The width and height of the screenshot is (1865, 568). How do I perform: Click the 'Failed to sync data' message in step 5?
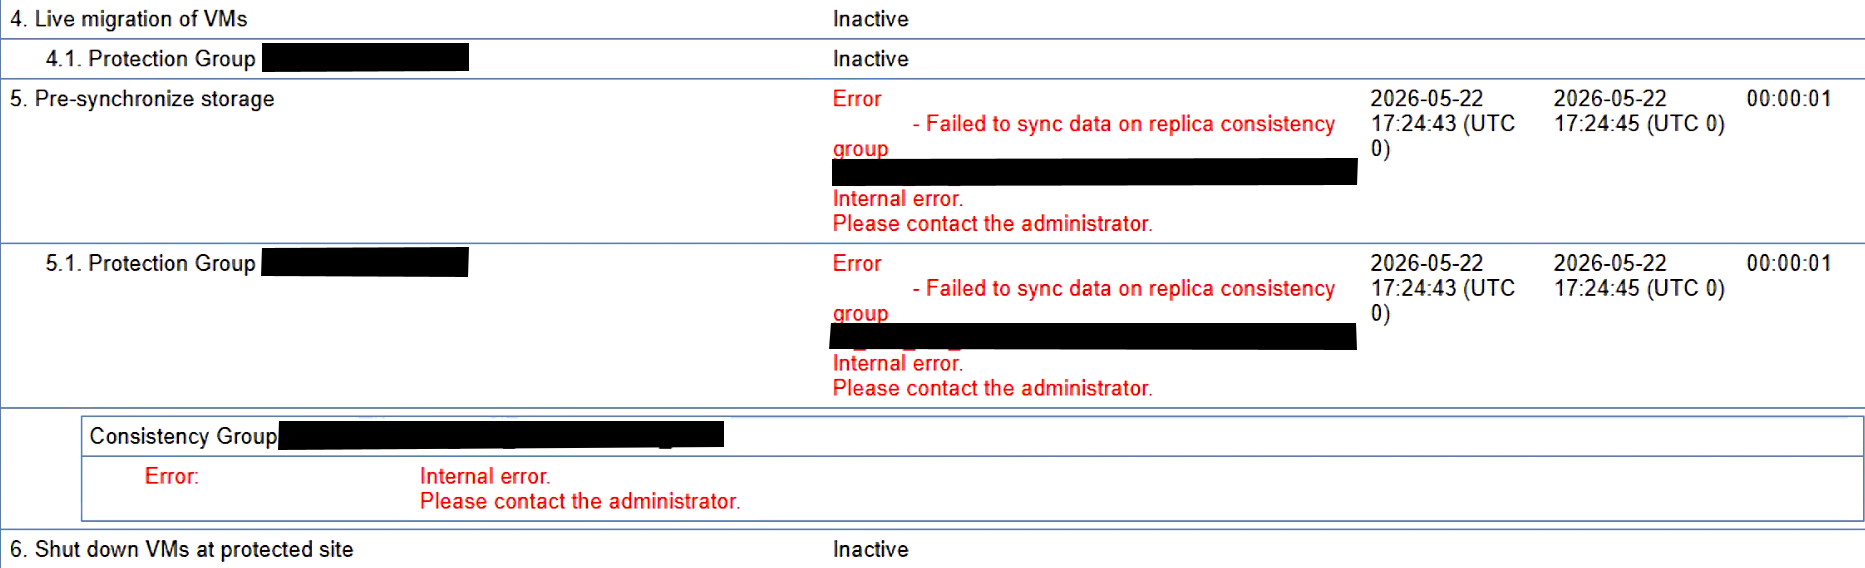point(1084,136)
